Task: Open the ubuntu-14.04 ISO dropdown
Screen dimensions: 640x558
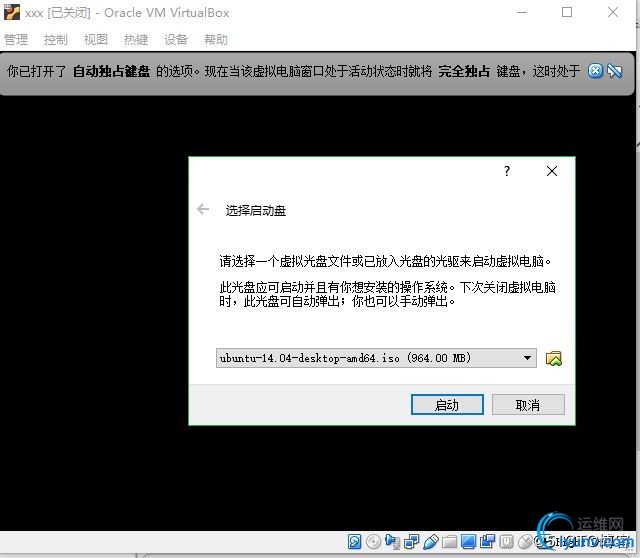Action: [x=376, y=358]
